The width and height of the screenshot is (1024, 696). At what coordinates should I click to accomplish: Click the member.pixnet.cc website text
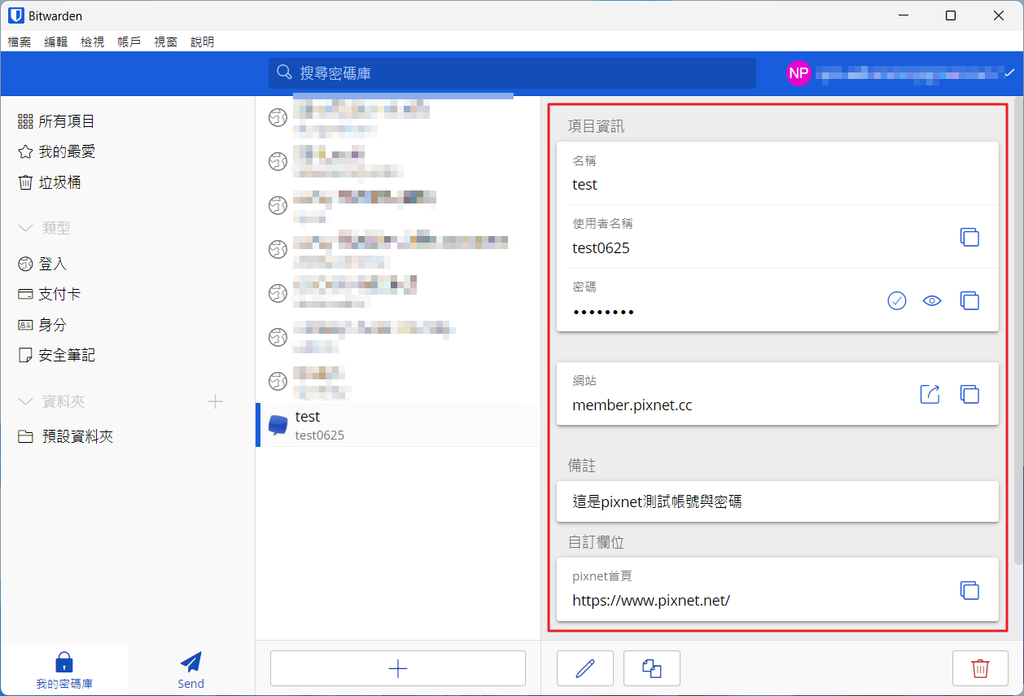coord(632,405)
